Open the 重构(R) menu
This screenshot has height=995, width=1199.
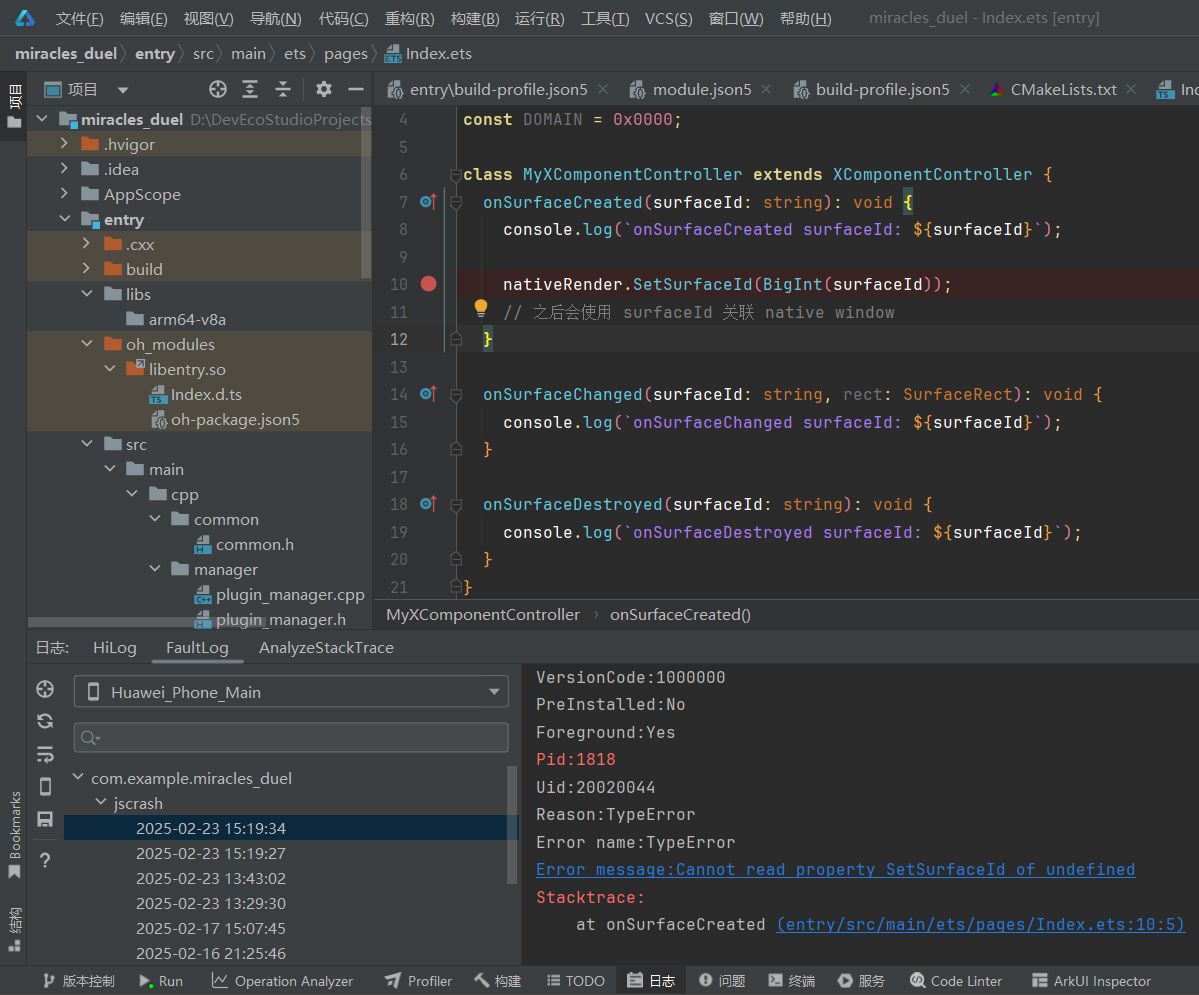click(409, 18)
